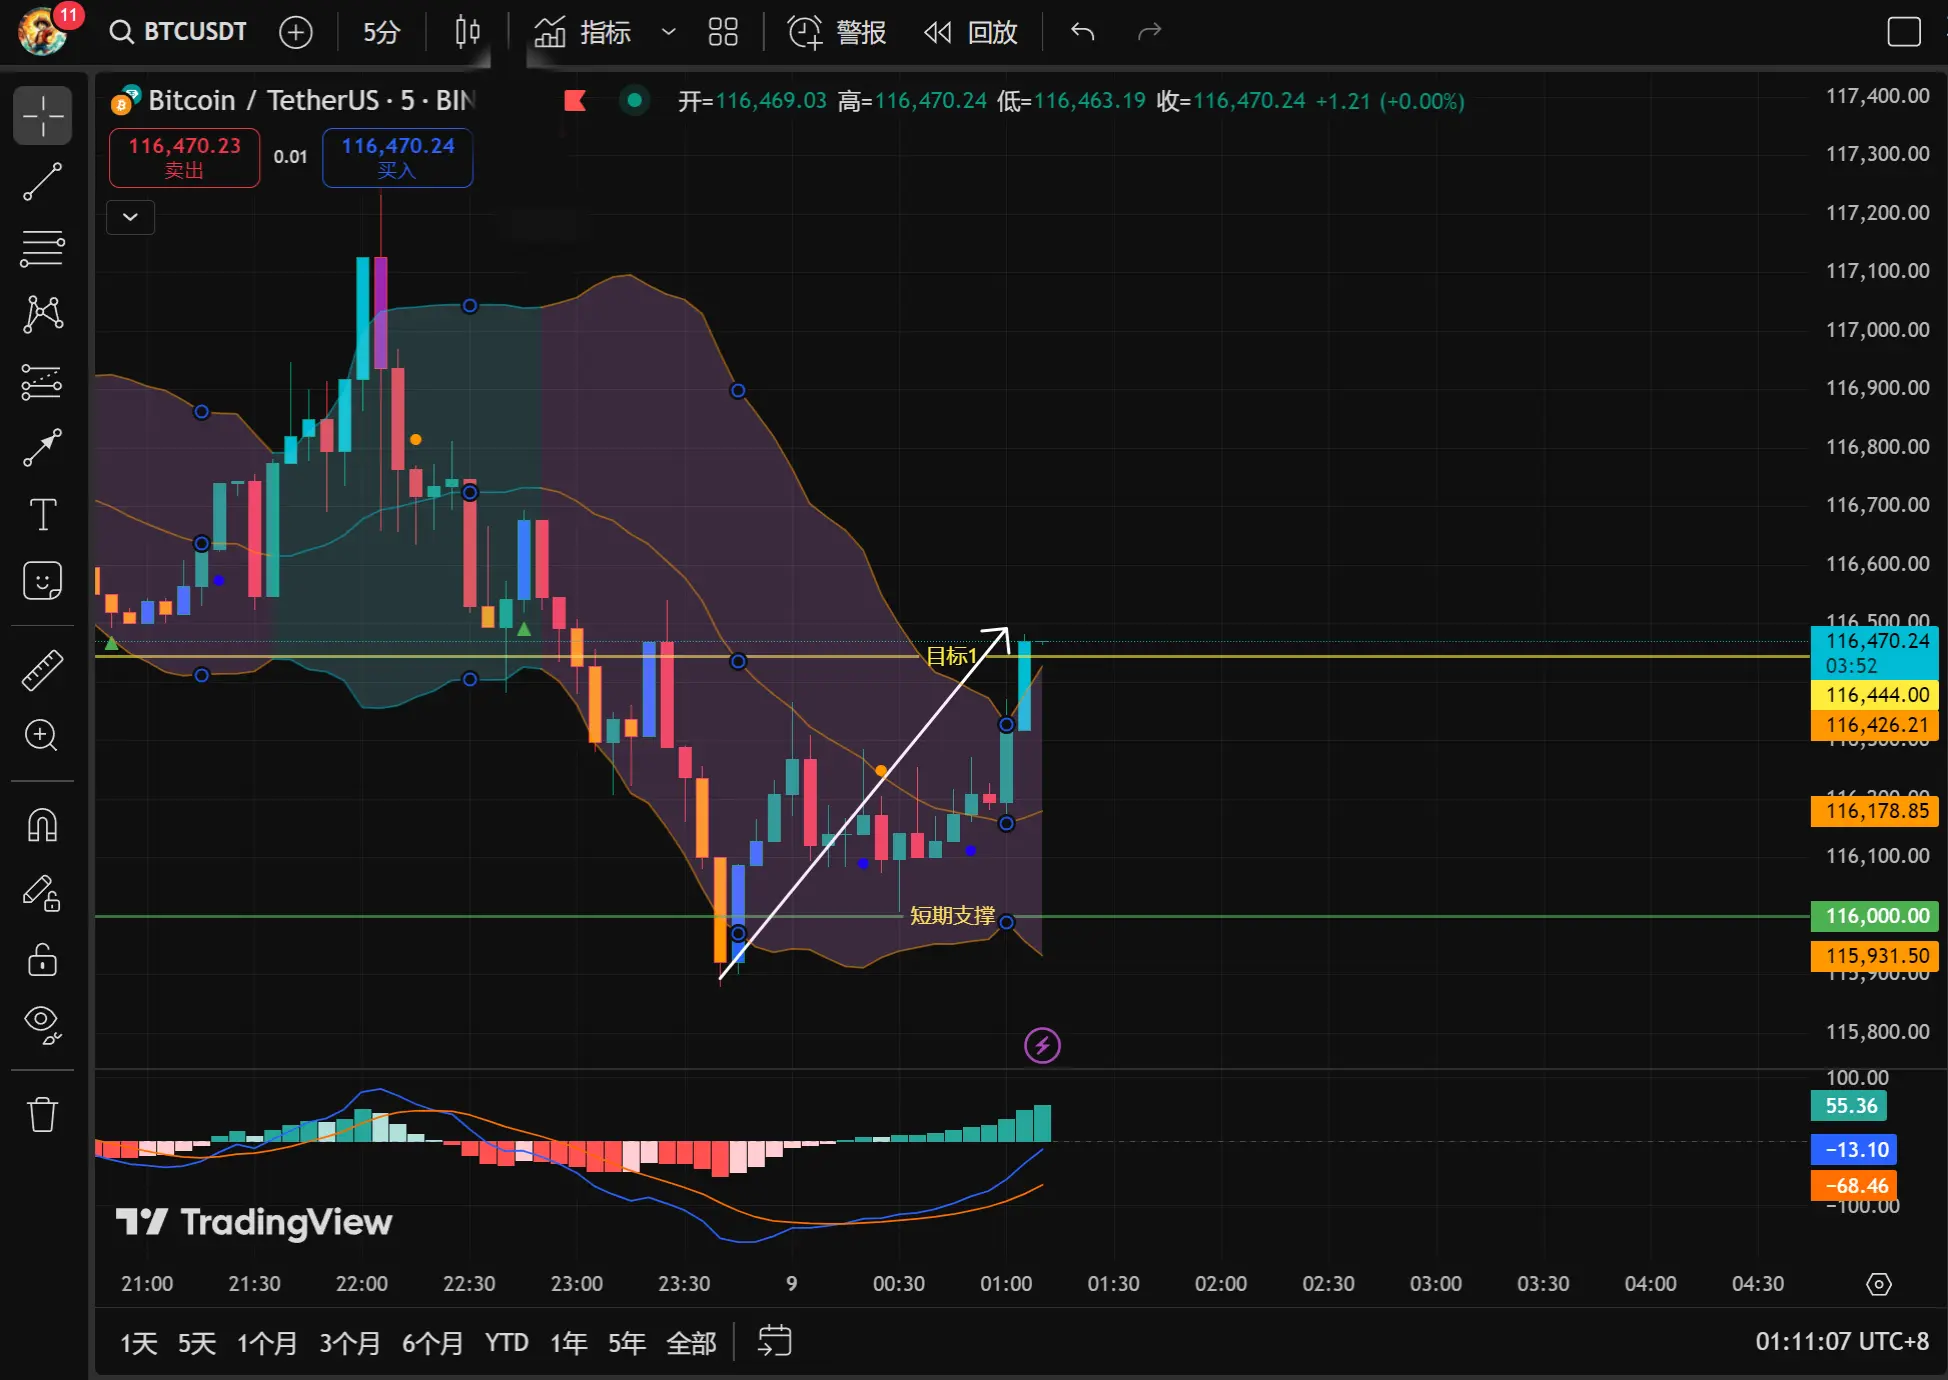Toggle lock all drawings
Screen dimensions: 1948x1380
[43, 959]
